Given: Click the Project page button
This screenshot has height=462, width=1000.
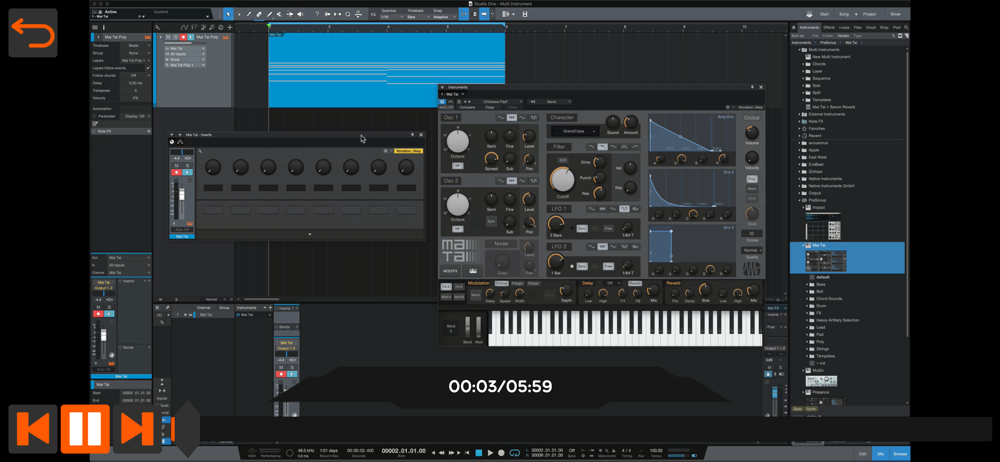Looking at the screenshot, I should 869,14.
